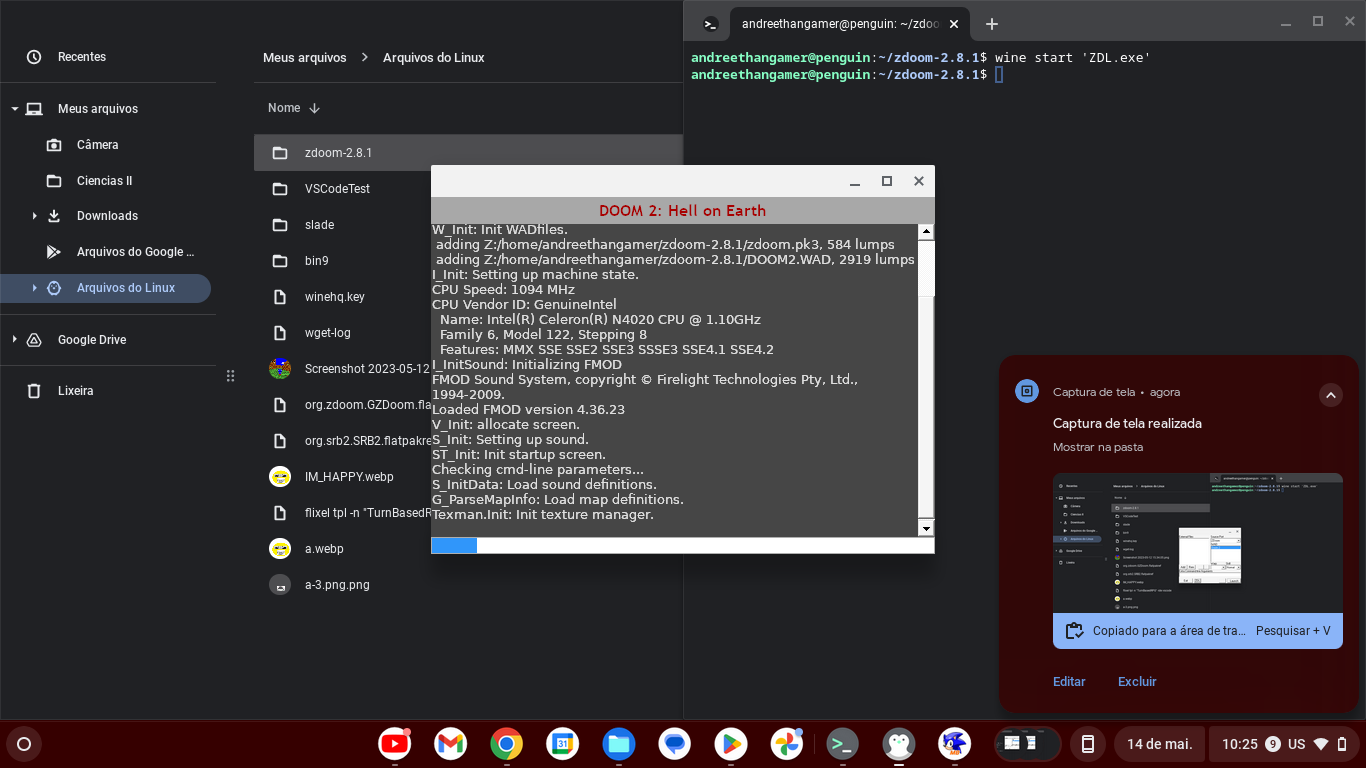Open the Files app shelf icon
Viewport: 1366px width, 768px height.
point(619,744)
